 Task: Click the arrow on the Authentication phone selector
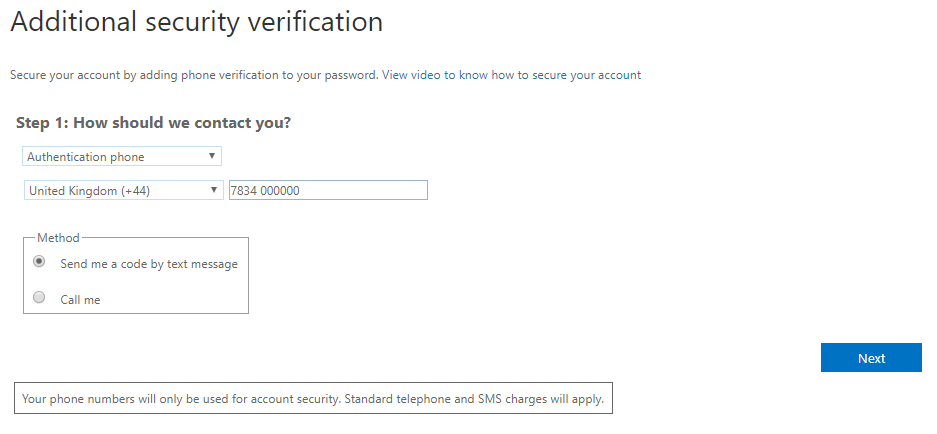point(211,156)
